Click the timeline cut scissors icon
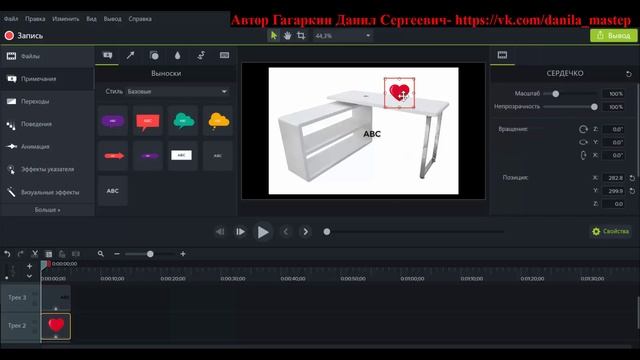This screenshot has width=640, height=360. (x=35, y=254)
